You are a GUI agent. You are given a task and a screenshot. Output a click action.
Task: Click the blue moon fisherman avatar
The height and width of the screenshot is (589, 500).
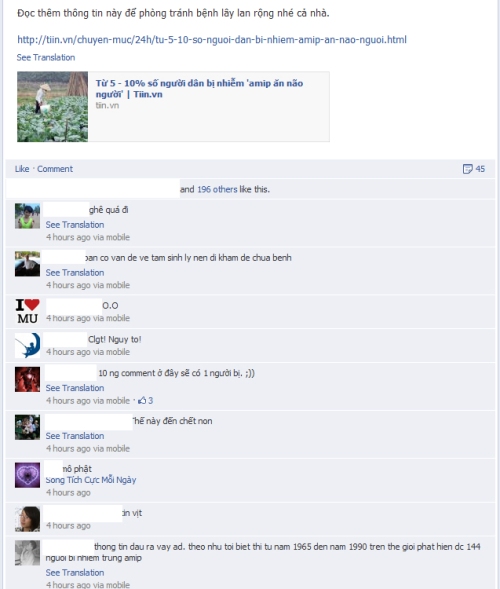point(27,345)
